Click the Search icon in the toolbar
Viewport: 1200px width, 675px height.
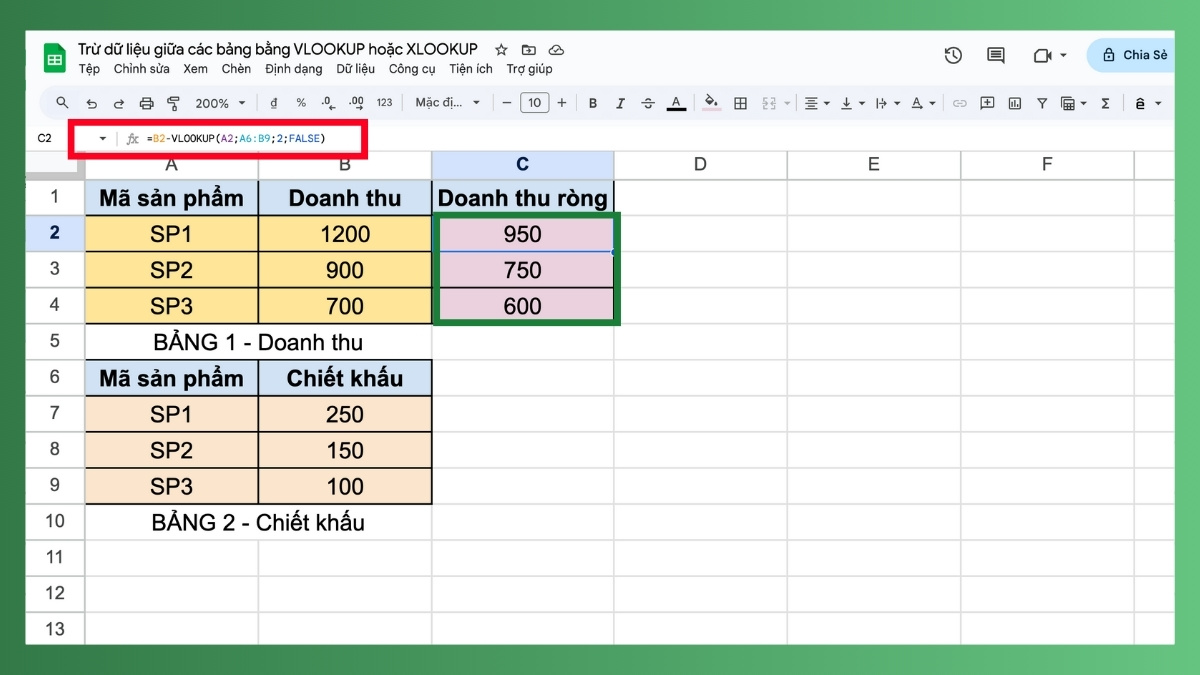tap(62, 103)
